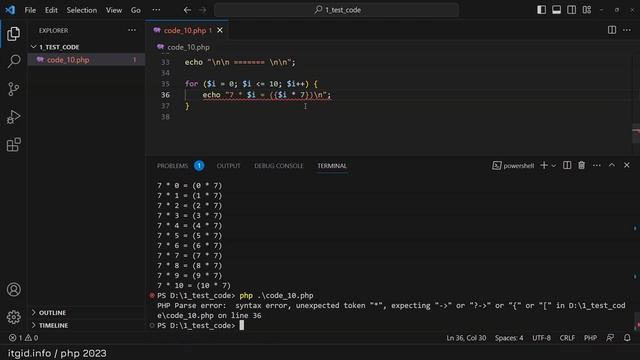Close the terminal panel
Viewport: 640px width, 360px height.
(x=627, y=165)
